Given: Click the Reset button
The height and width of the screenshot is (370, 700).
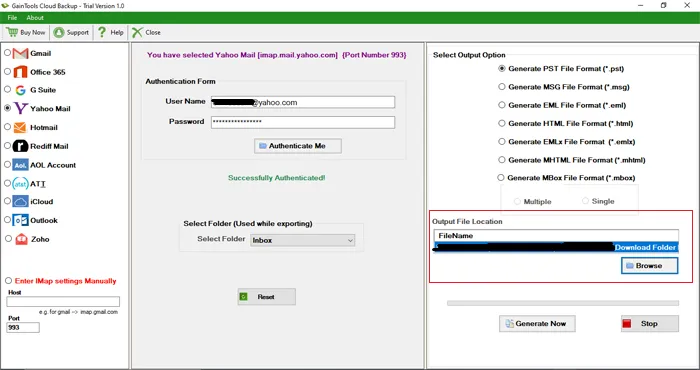Looking at the screenshot, I should coord(267,297).
